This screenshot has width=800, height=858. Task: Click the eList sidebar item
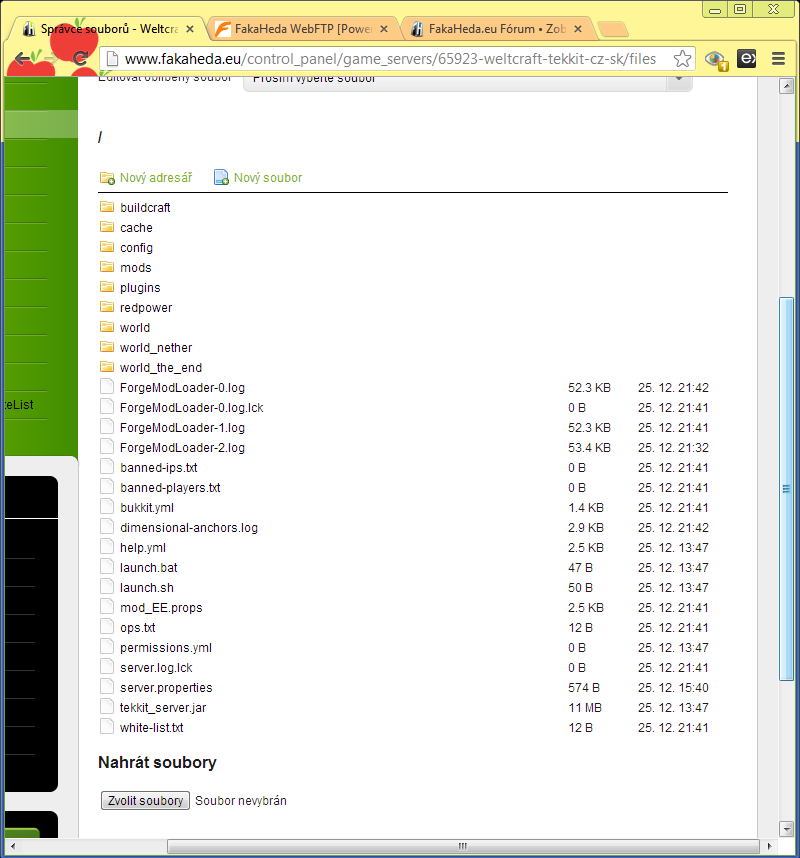click(x=20, y=404)
